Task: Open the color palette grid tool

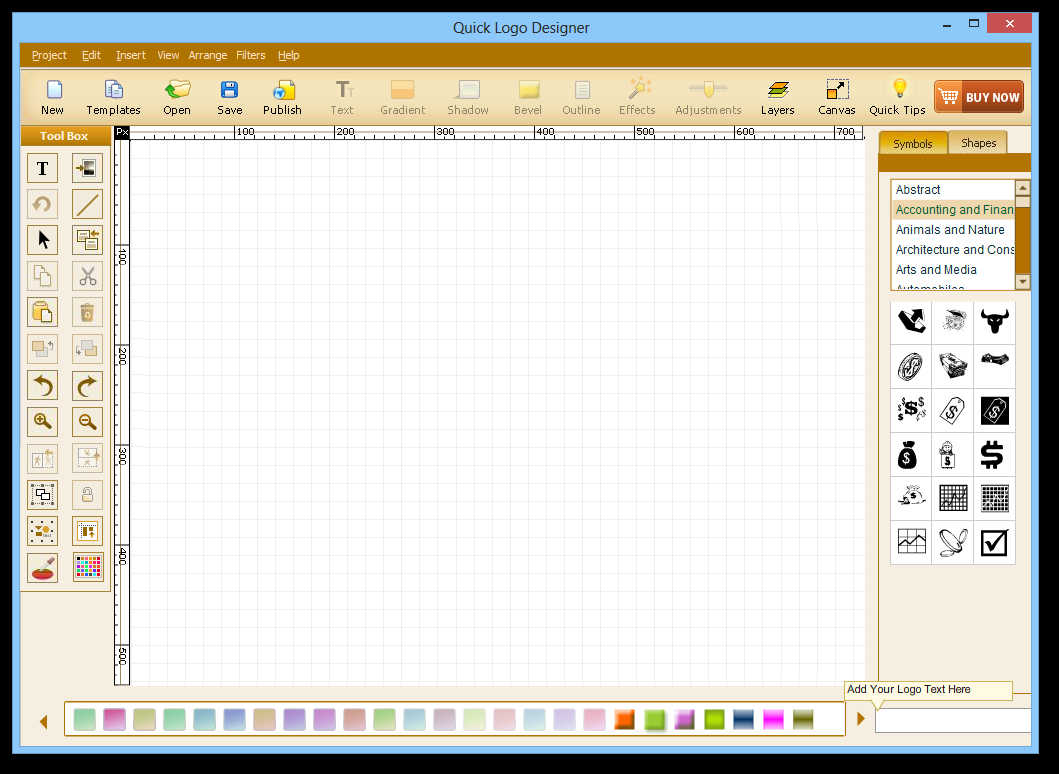Action: click(x=88, y=567)
